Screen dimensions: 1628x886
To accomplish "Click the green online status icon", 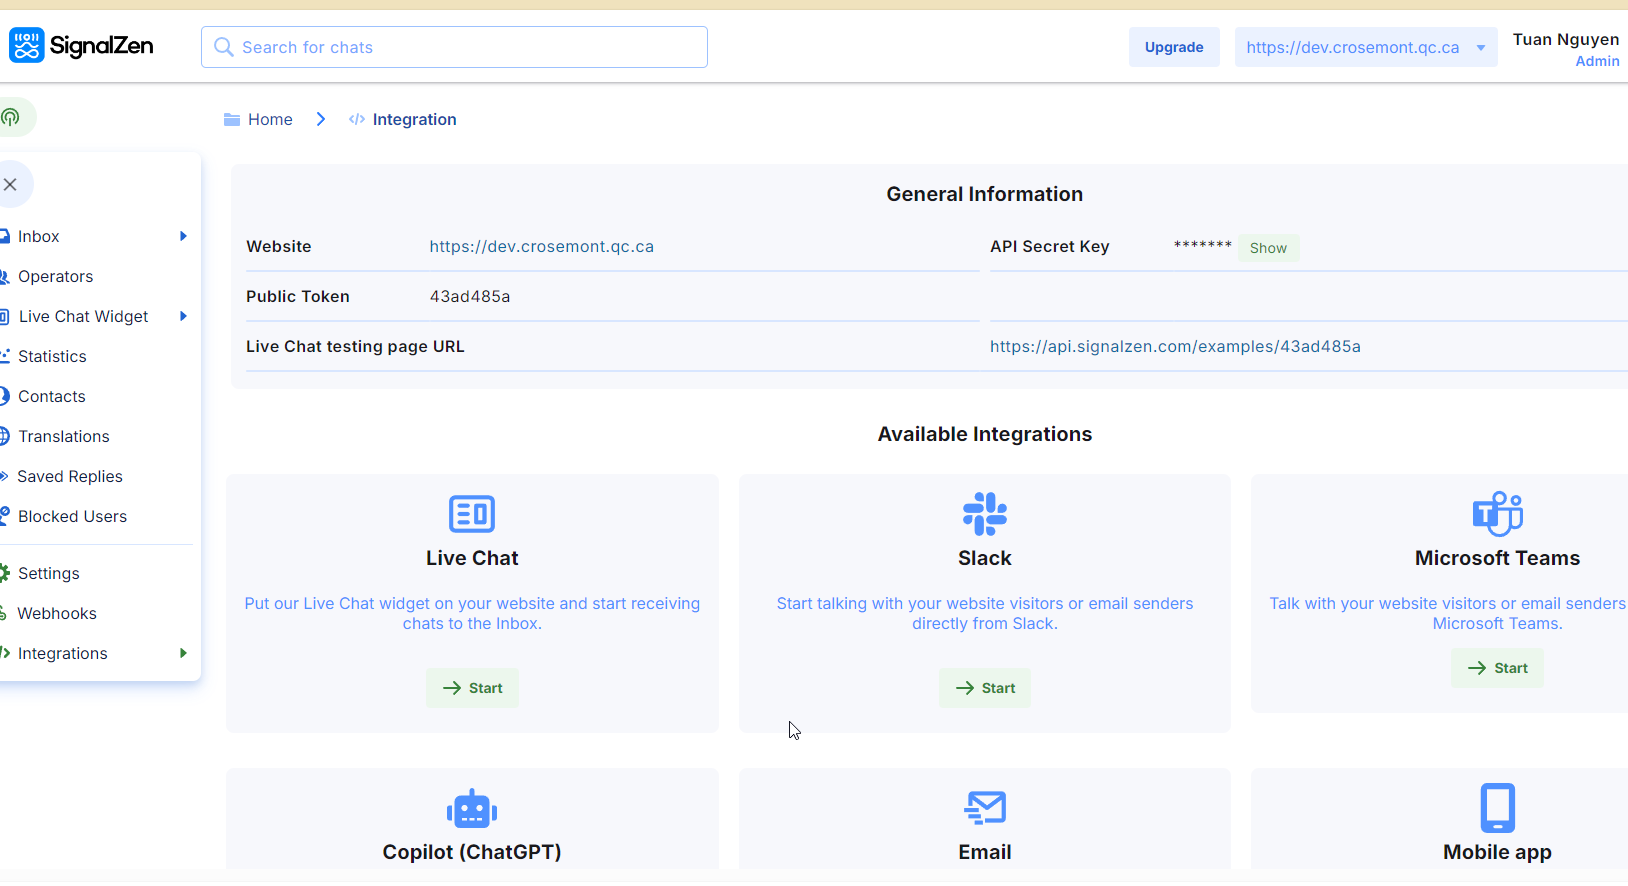I will point(11,118).
